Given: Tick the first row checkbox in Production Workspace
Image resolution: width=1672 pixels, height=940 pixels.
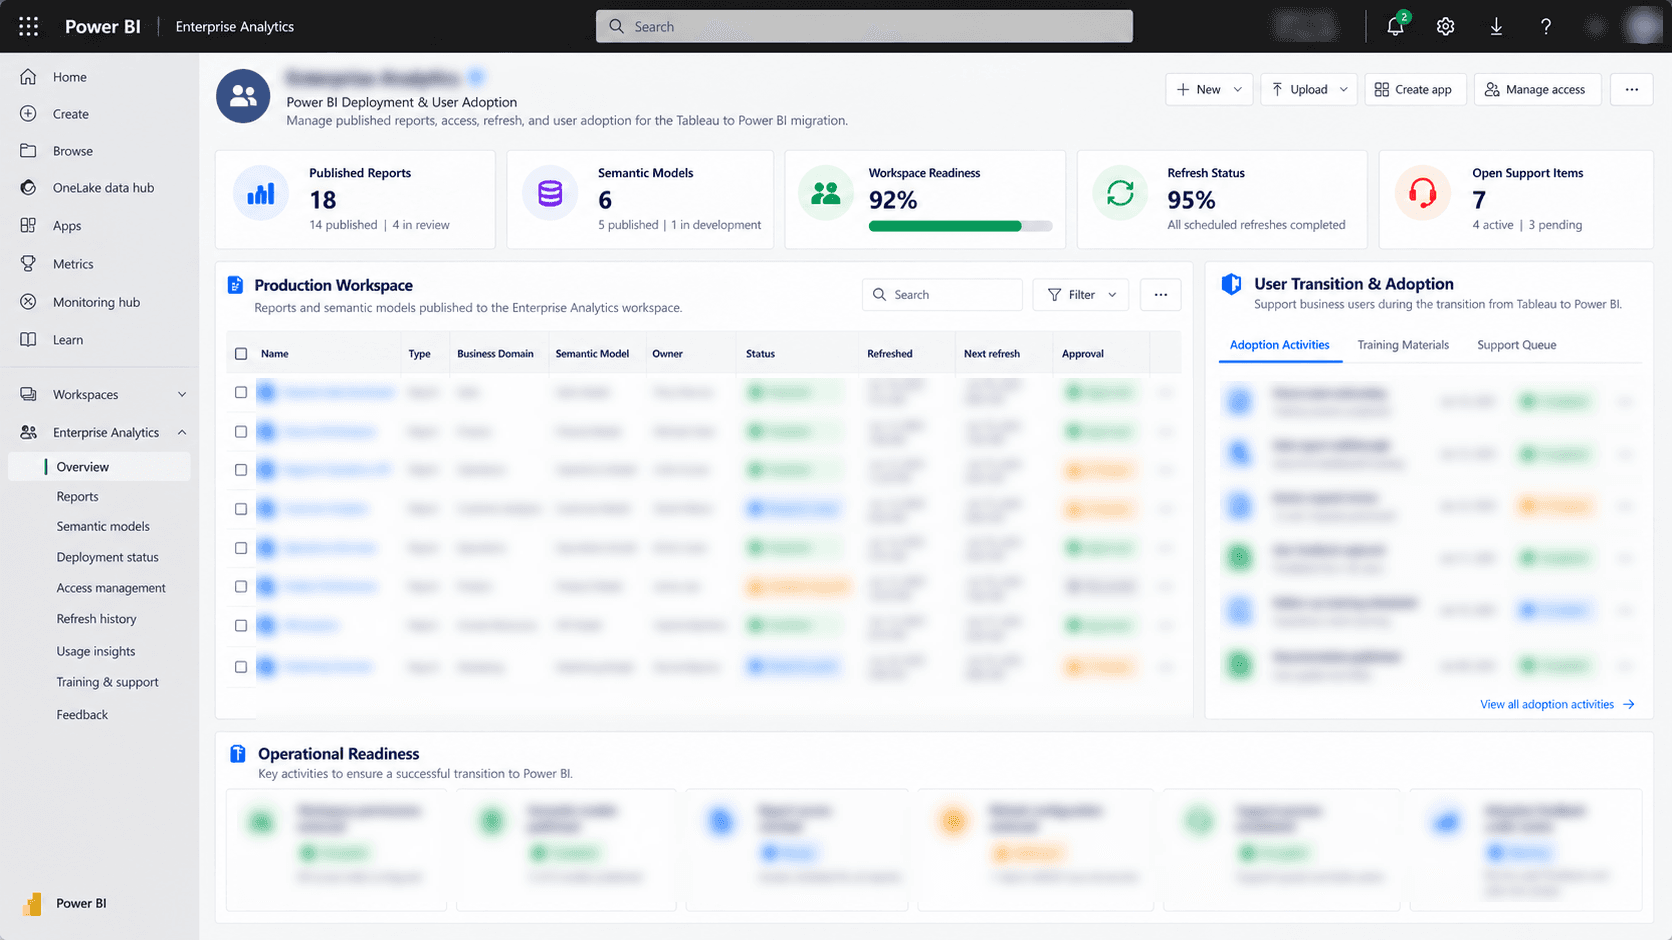Looking at the screenshot, I should click(x=241, y=392).
